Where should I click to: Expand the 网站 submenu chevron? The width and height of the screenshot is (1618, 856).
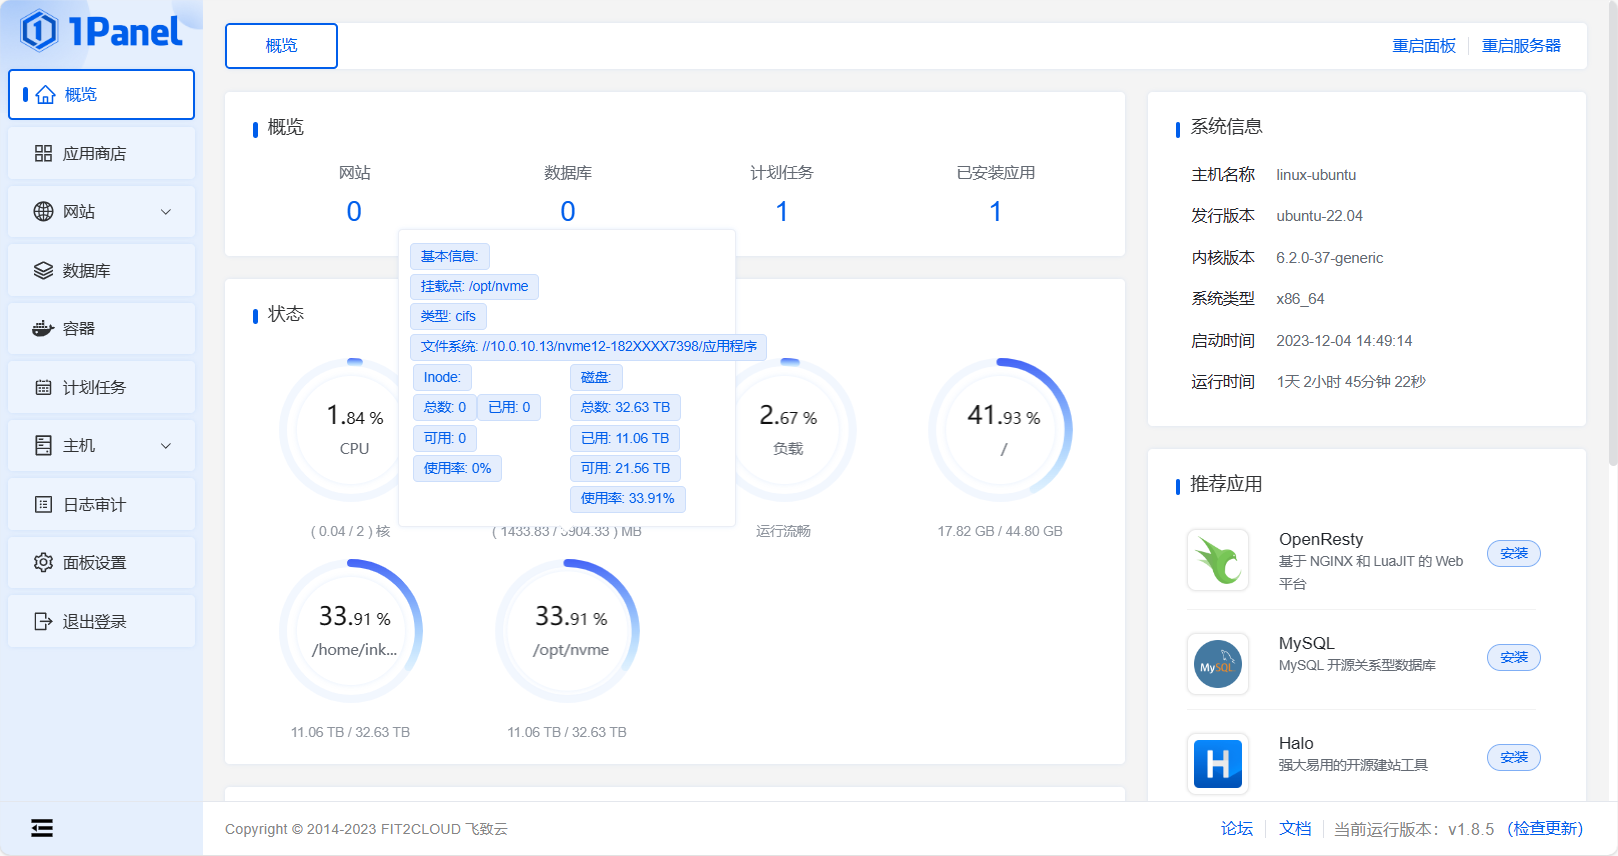point(166,212)
